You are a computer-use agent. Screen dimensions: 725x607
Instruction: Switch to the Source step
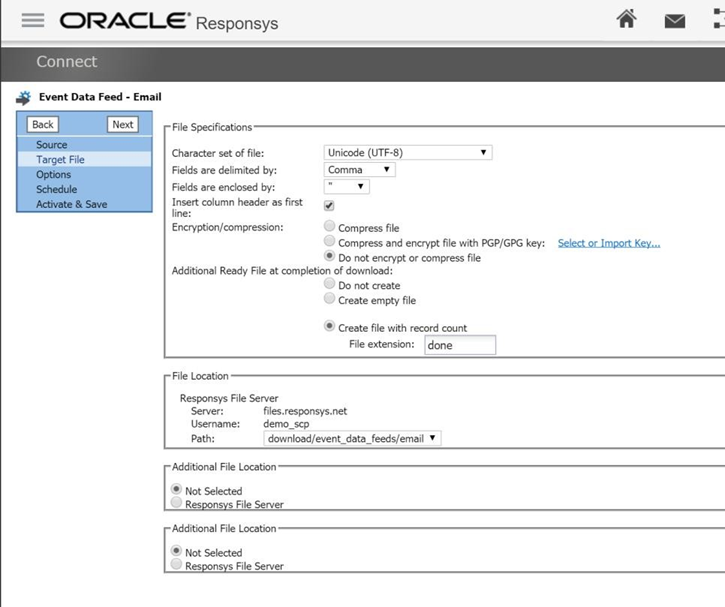(x=52, y=145)
